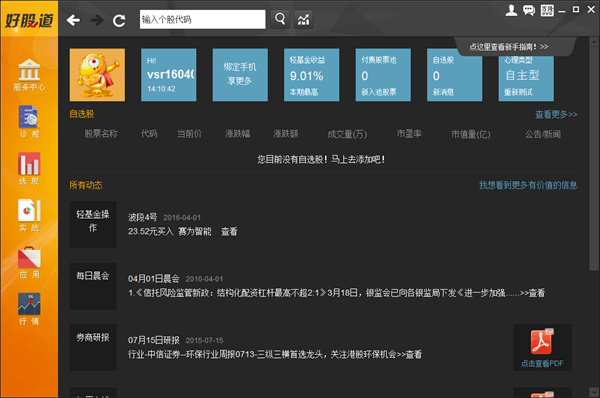600x398 pixels.
Task: Open the 诊股 stock diagnosis icon
Action: click(x=29, y=121)
